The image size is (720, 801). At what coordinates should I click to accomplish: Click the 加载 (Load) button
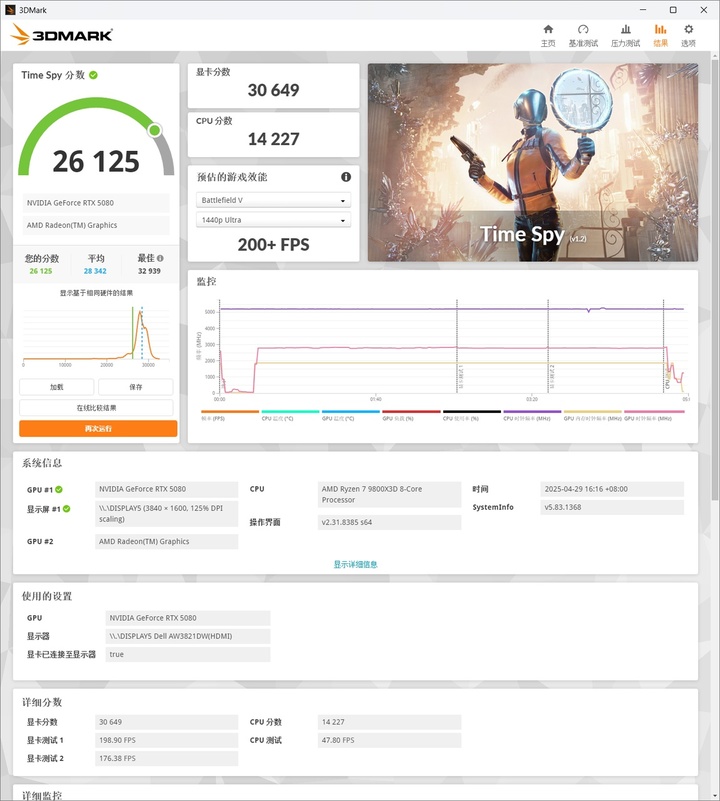pos(57,387)
